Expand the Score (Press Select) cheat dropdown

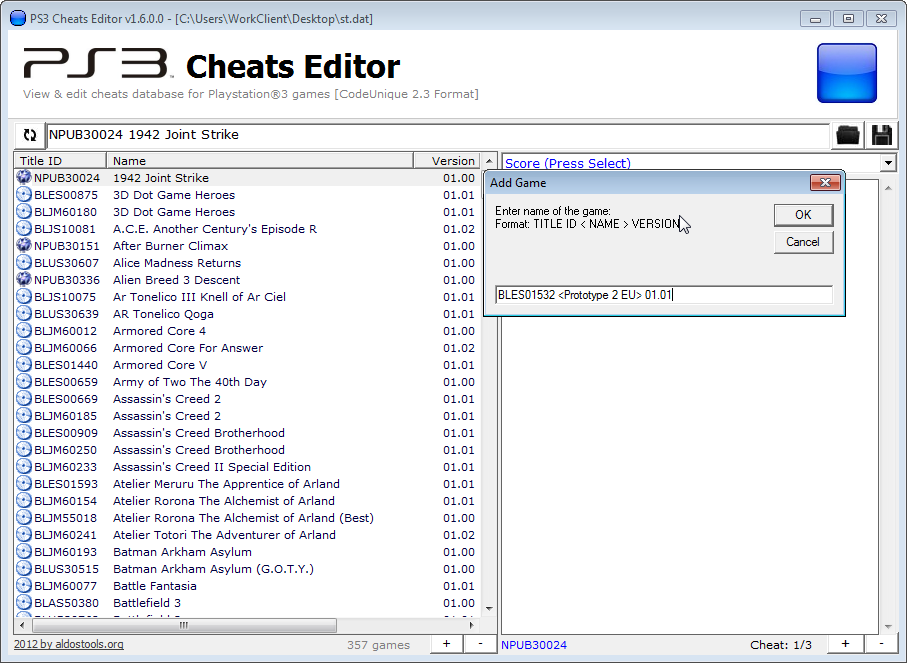click(x=887, y=163)
